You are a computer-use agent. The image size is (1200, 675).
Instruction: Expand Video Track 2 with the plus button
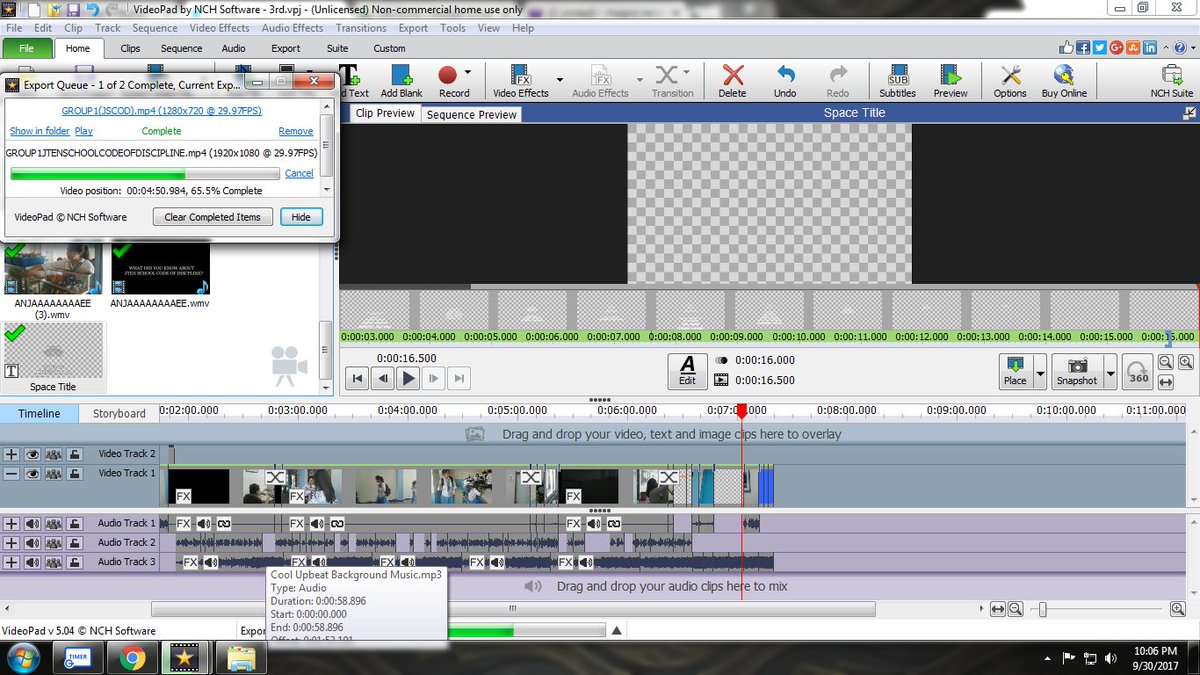[x=11, y=454]
